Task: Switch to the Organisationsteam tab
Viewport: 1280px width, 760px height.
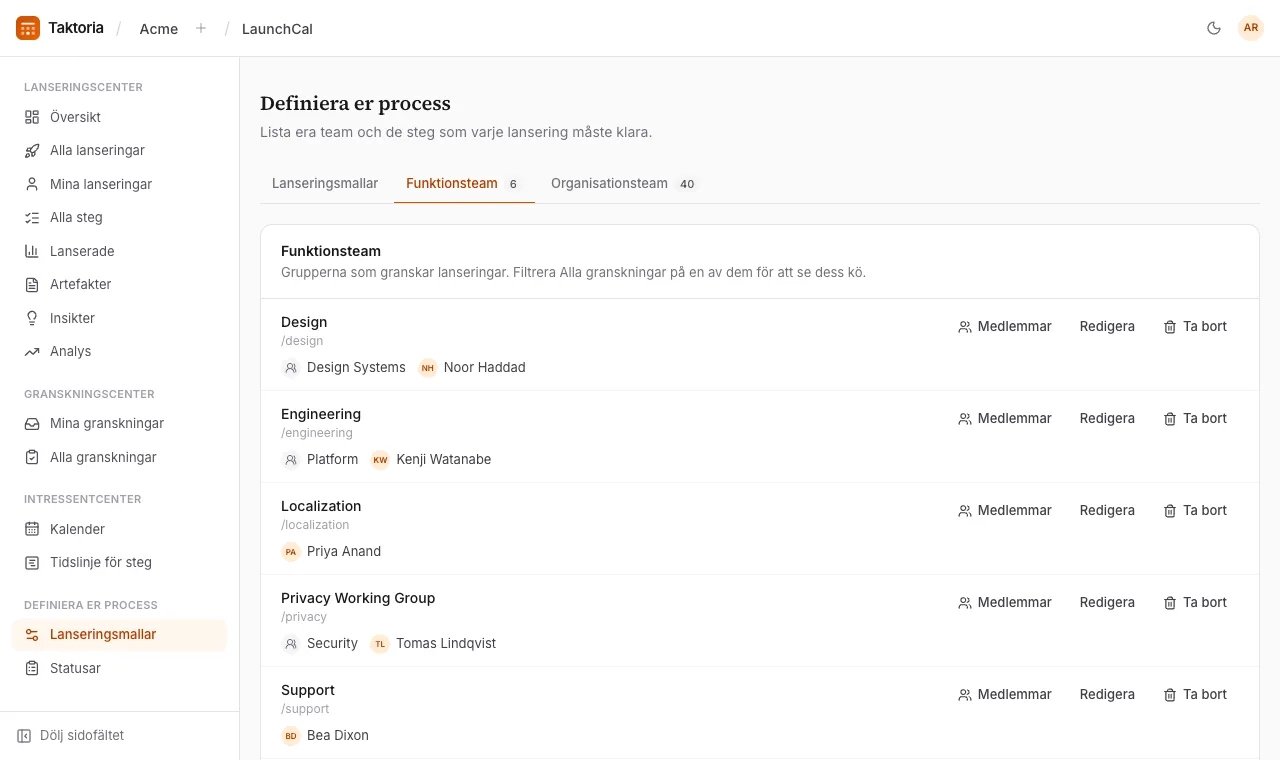Action: (x=623, y=184)
